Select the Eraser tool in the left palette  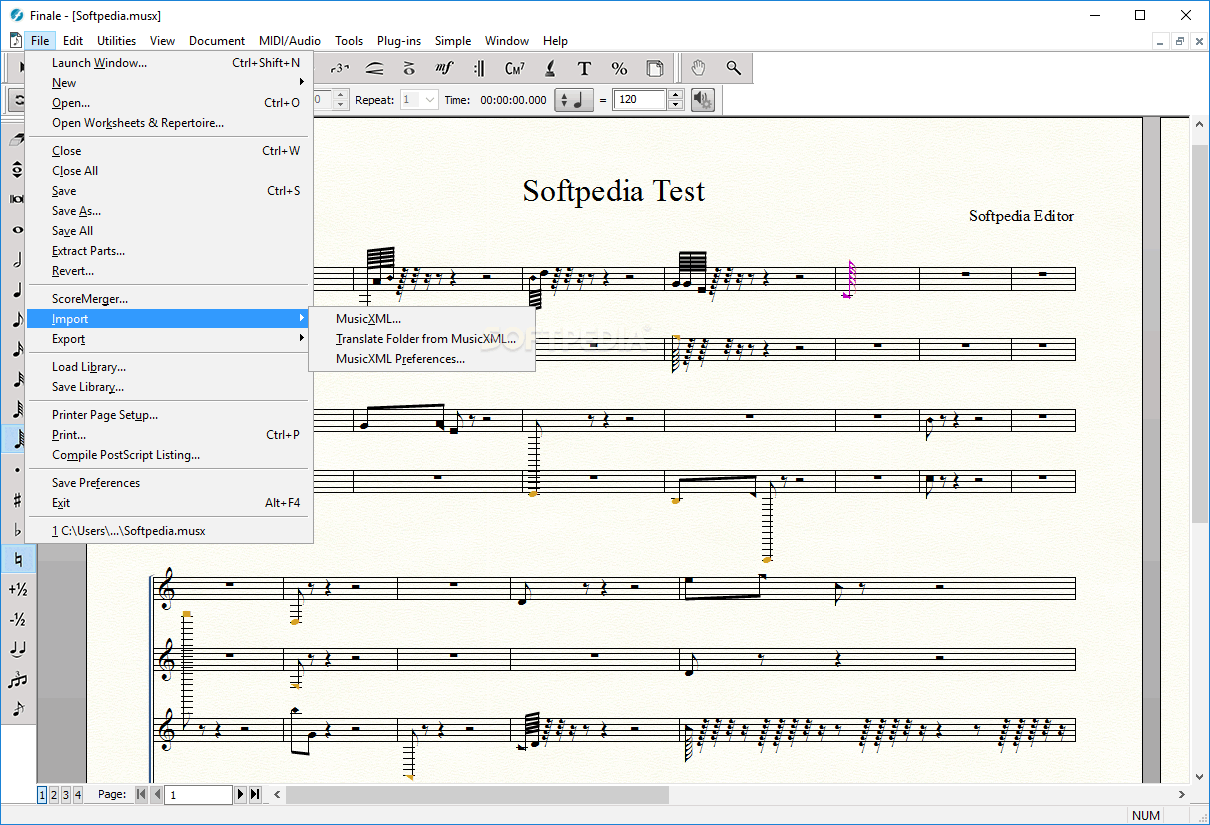17,139
